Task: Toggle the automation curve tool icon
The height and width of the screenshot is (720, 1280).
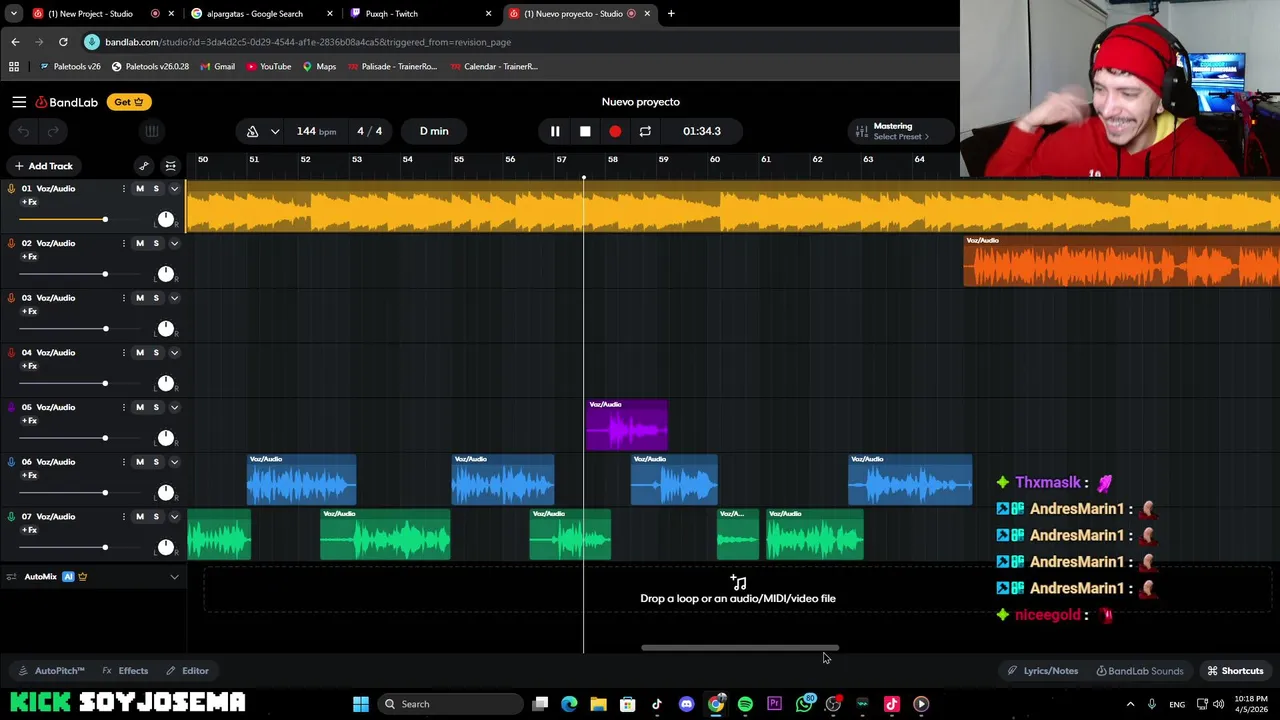Action: click(144, 166)
